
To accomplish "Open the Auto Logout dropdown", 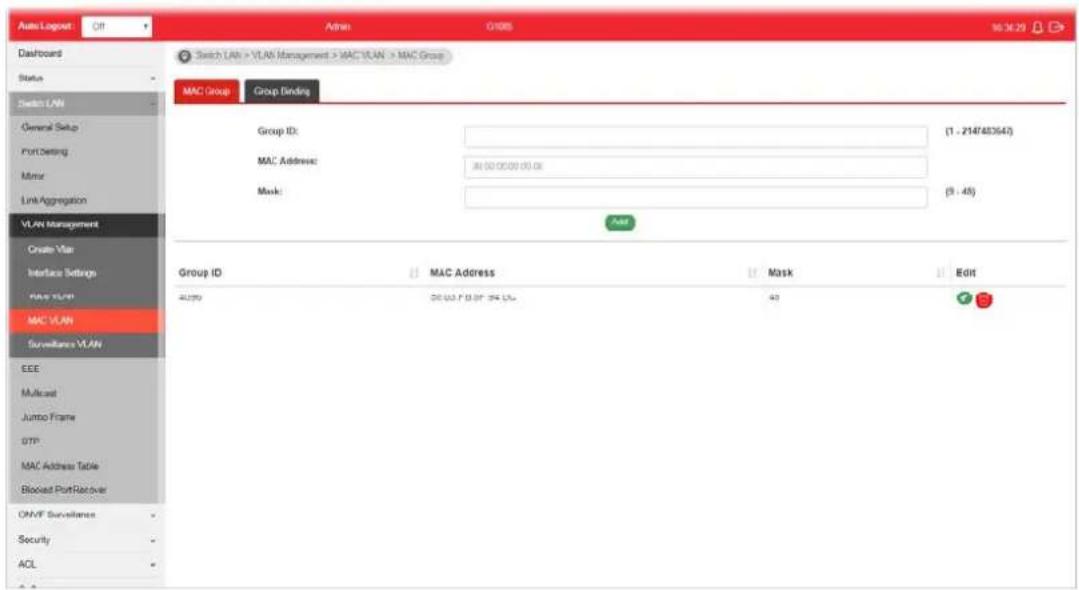I will coord(117,27).
